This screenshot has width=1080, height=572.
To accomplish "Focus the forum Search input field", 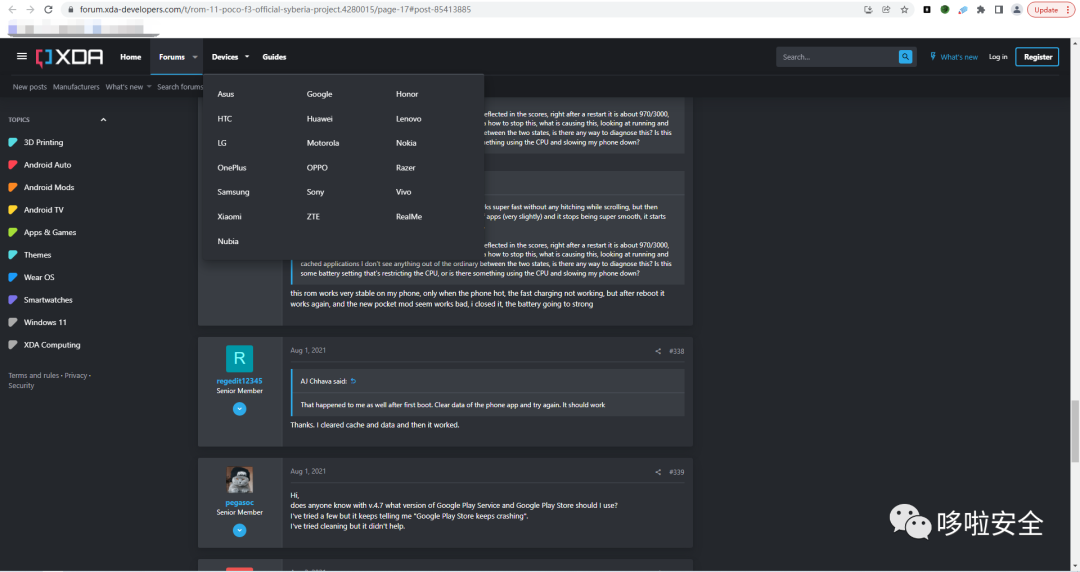I will click(837, 57).
